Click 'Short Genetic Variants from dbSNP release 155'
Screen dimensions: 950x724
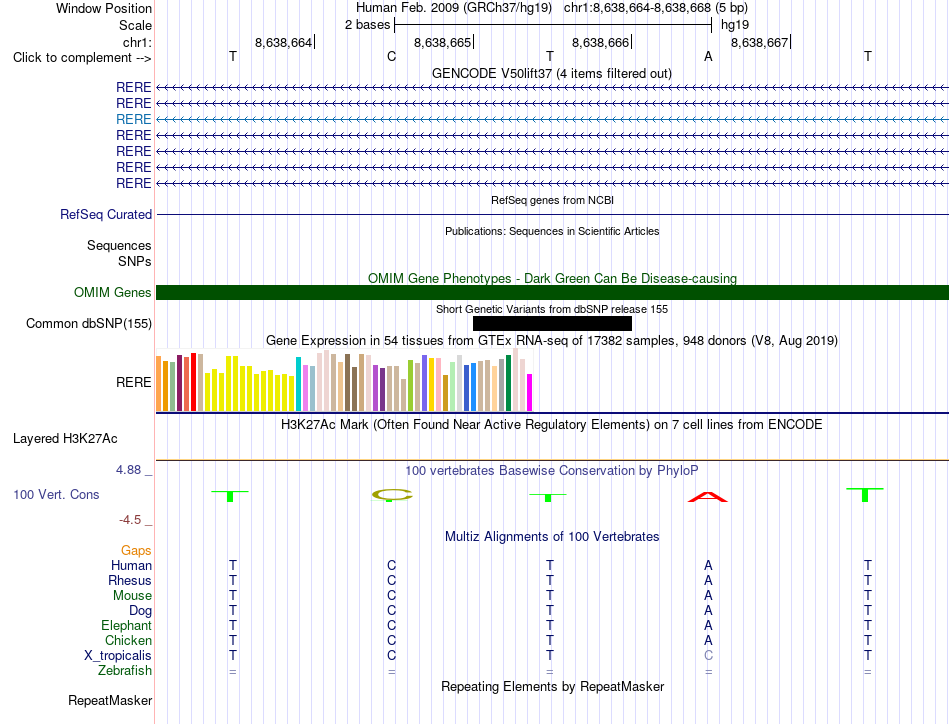(552, 309)
